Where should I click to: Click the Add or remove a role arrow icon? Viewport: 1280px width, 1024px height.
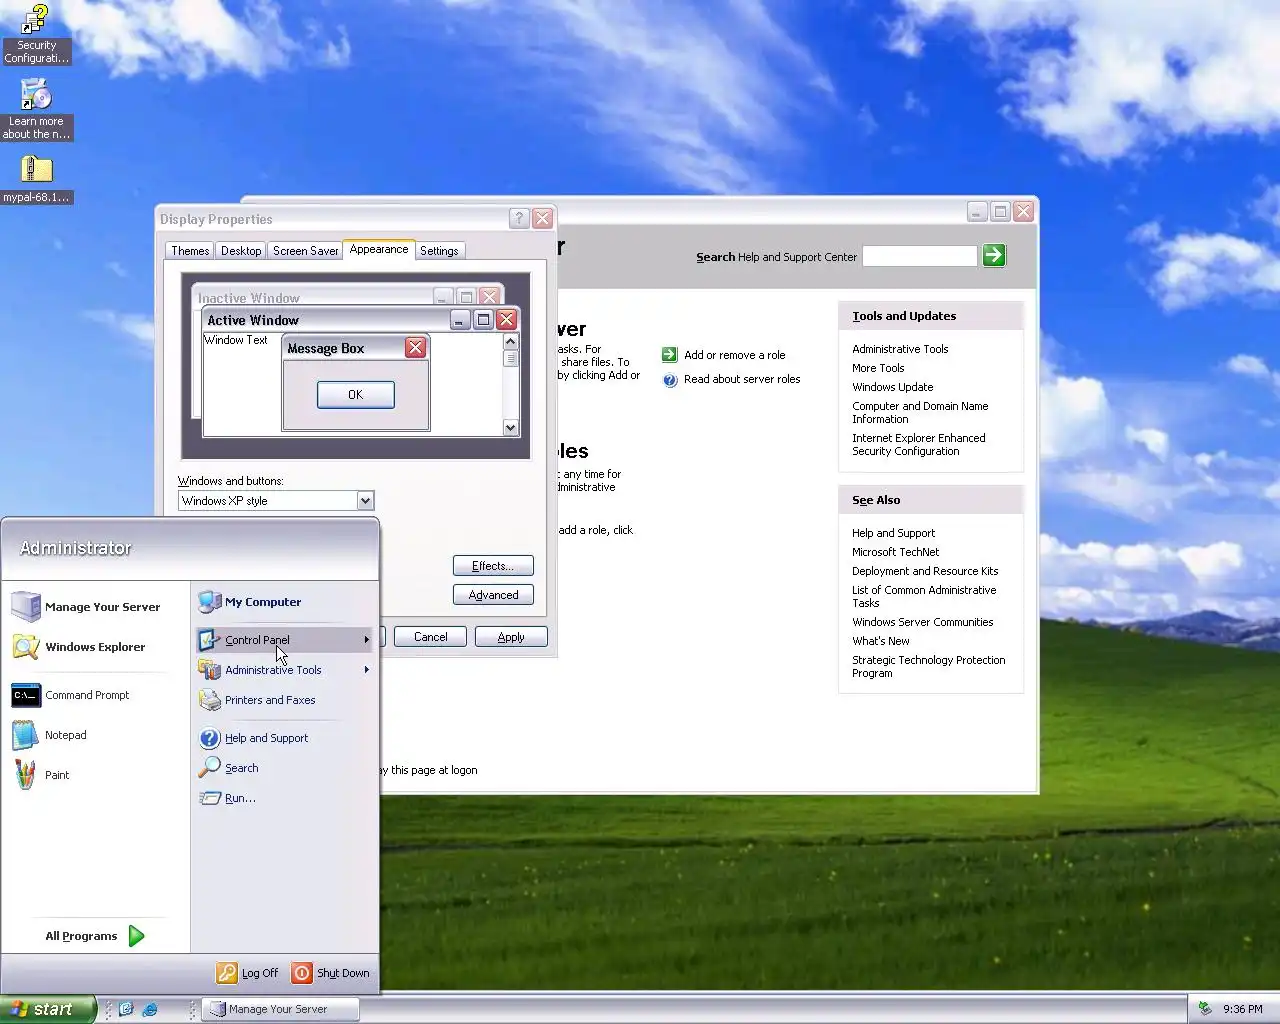point(670,355)
